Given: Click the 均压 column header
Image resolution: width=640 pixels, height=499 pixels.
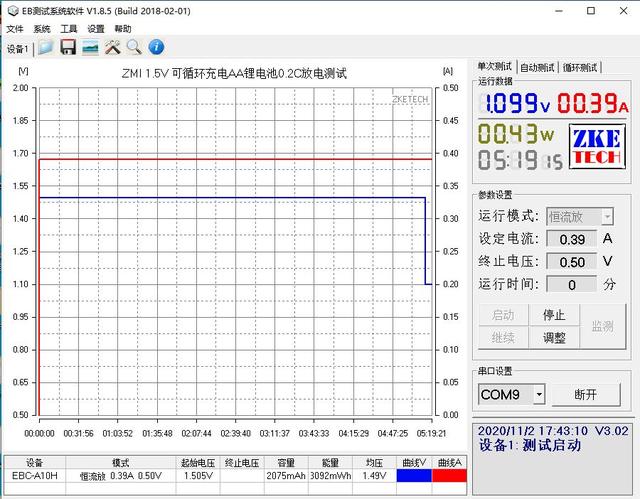Looking at the screenshot, I should tap(374, 463).
